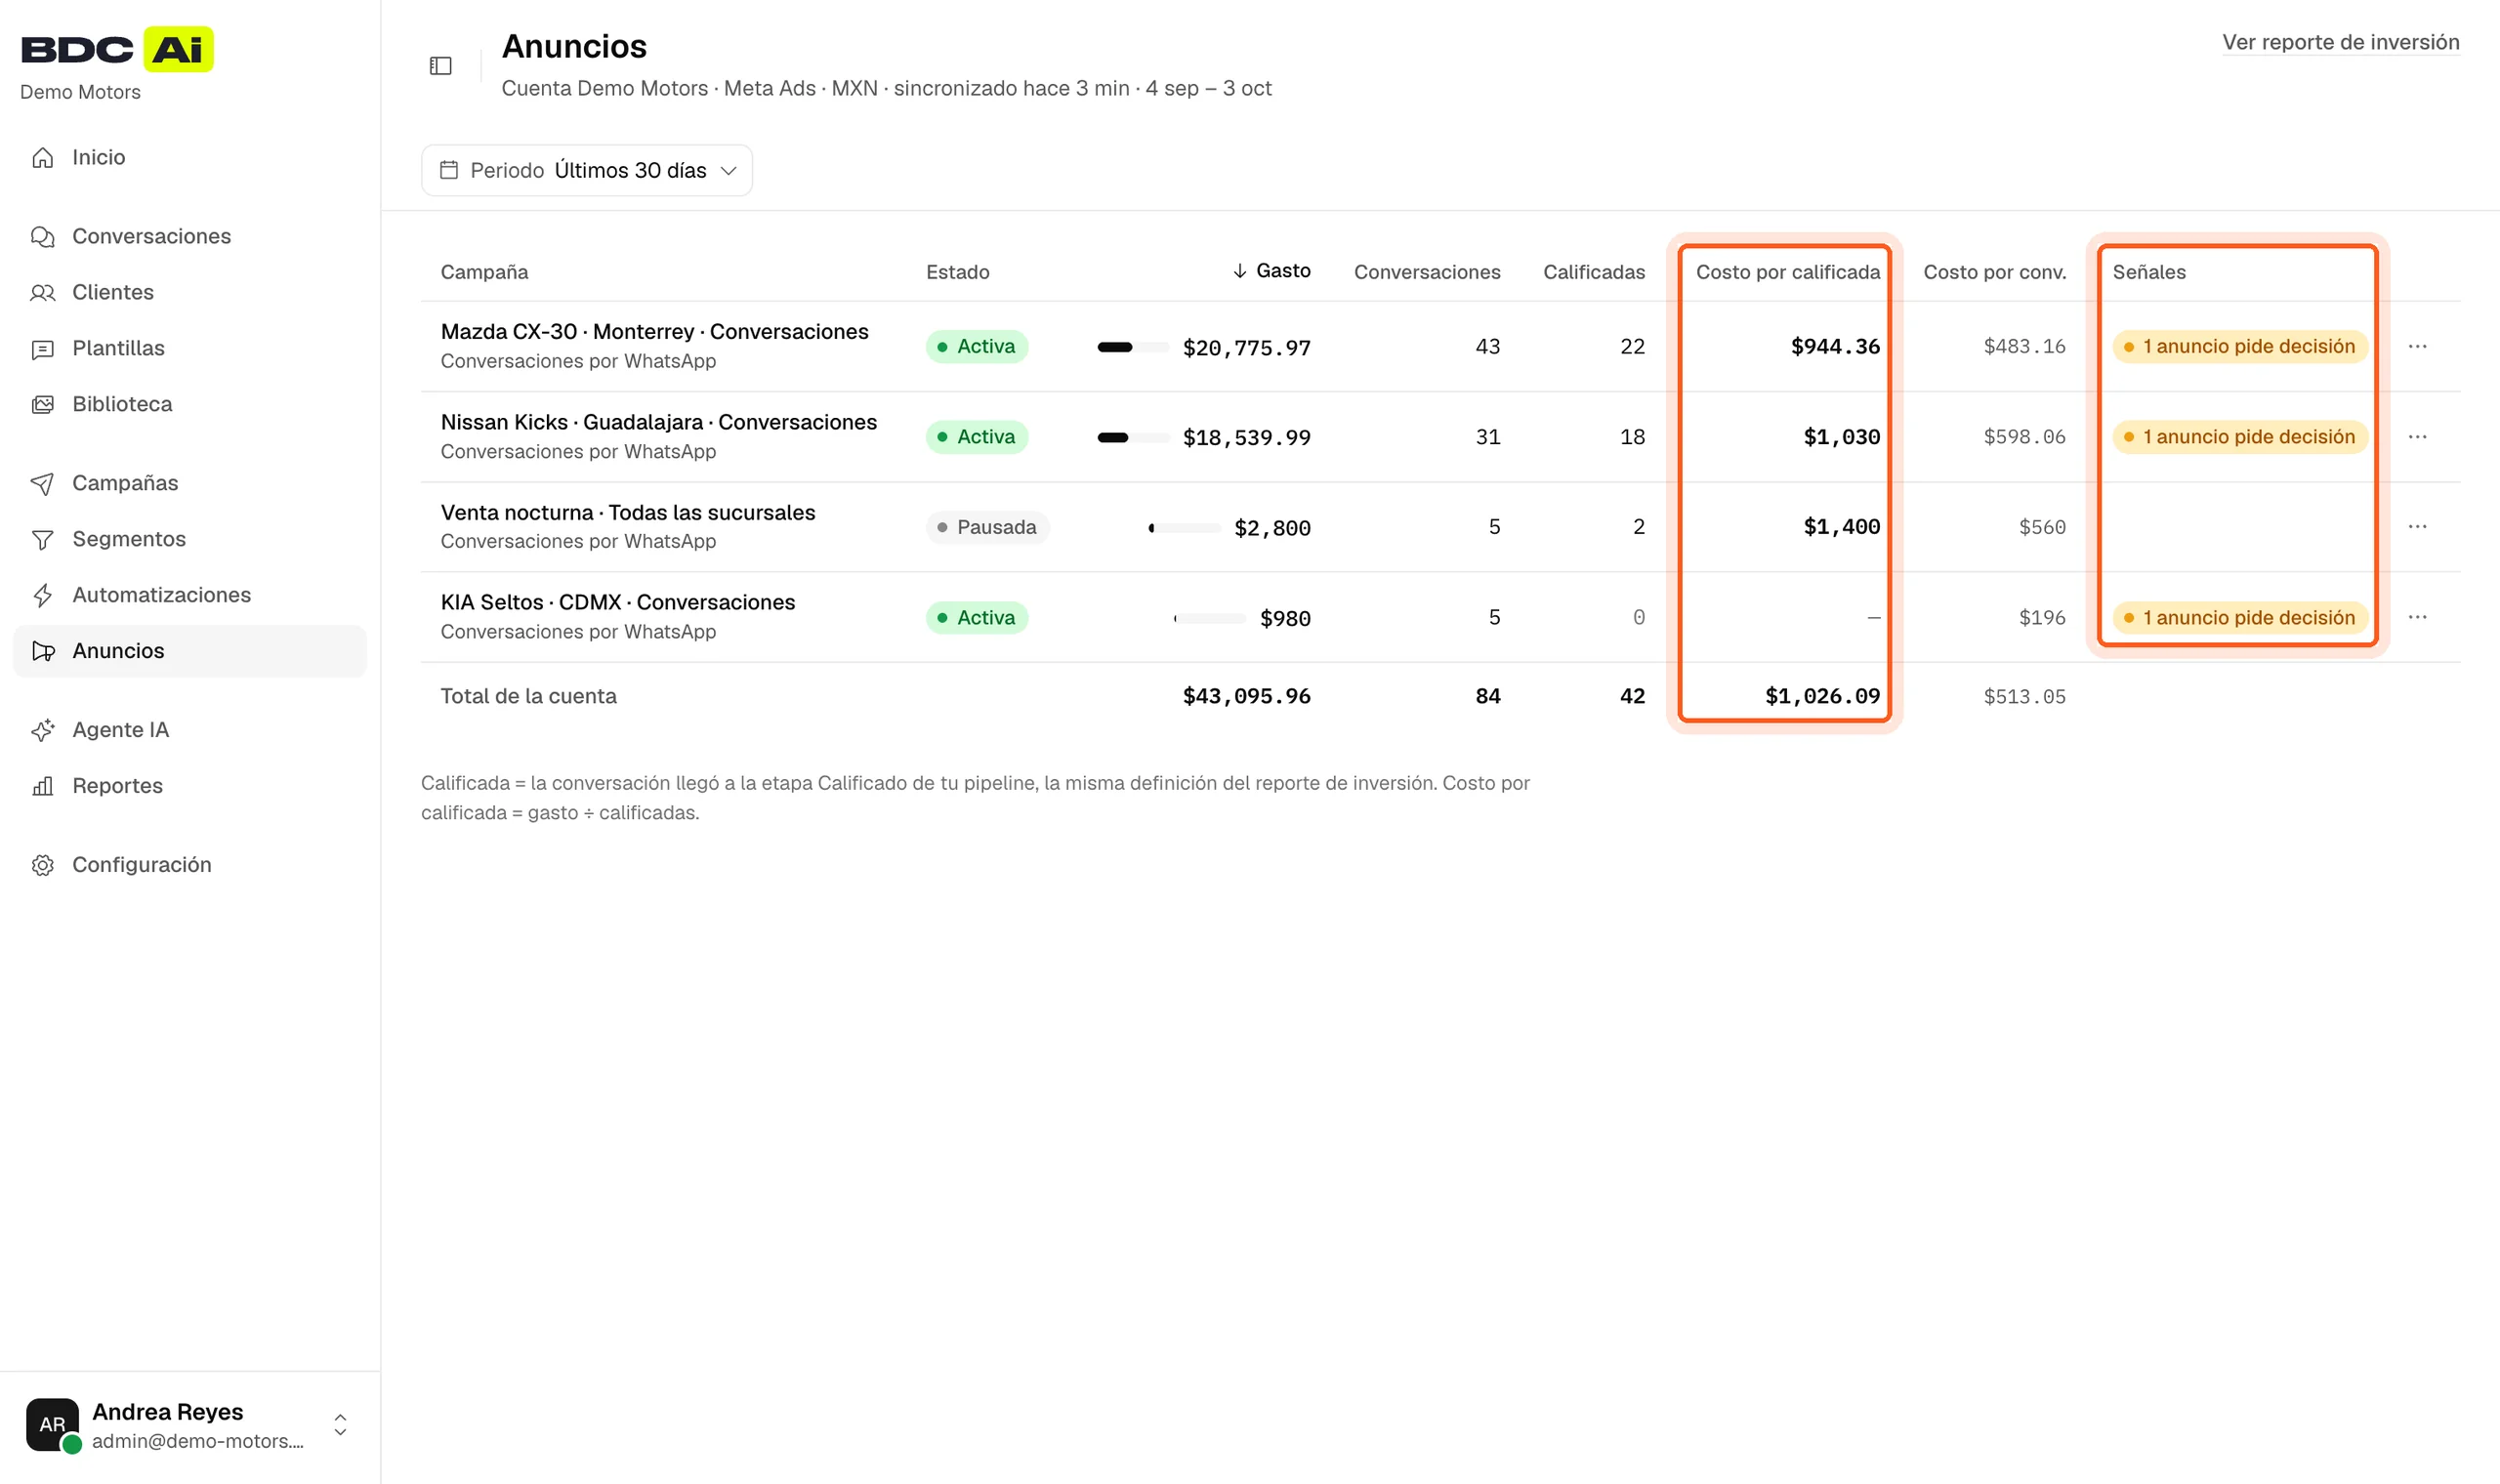Screen dimensions: 2500x1484
Task: Click the decision signal badge on KIA Seltos row
Action: [x=2240, y=617]
